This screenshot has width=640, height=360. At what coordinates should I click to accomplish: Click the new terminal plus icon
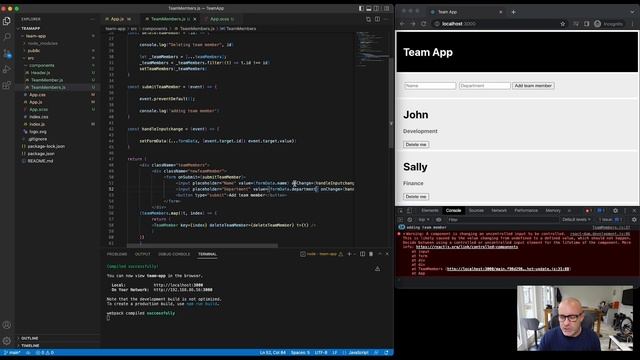coord(349,254)
